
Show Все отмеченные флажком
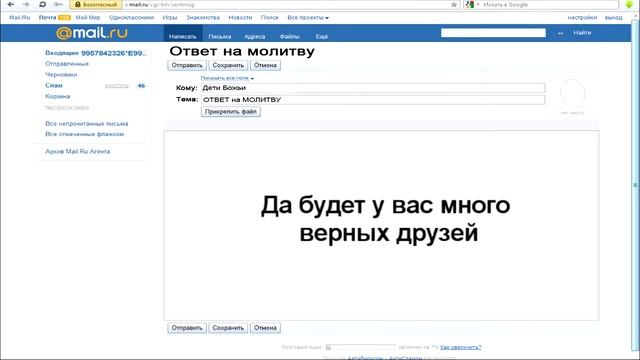tap(84, 134)
